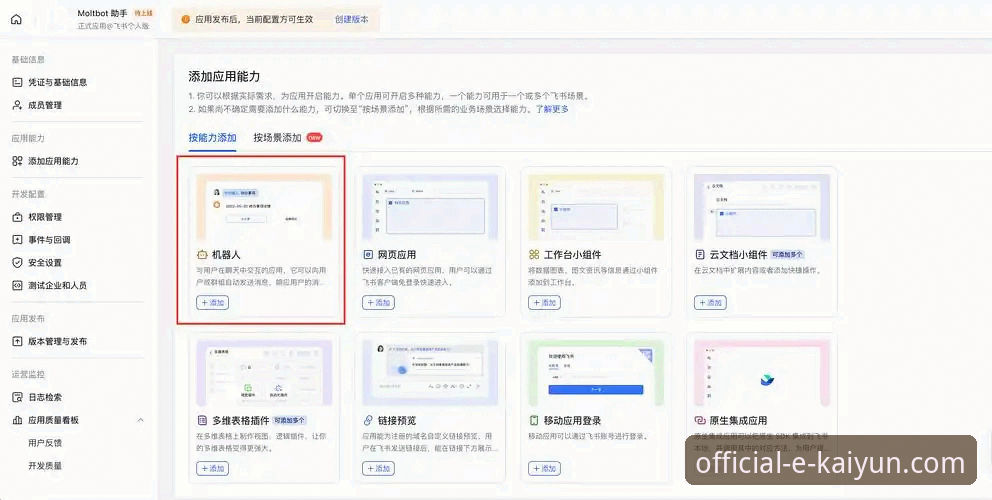Click the 添加应用能力 grid icon
The image size is (992, 500).
pyautogui.click(x=17, y=161)
